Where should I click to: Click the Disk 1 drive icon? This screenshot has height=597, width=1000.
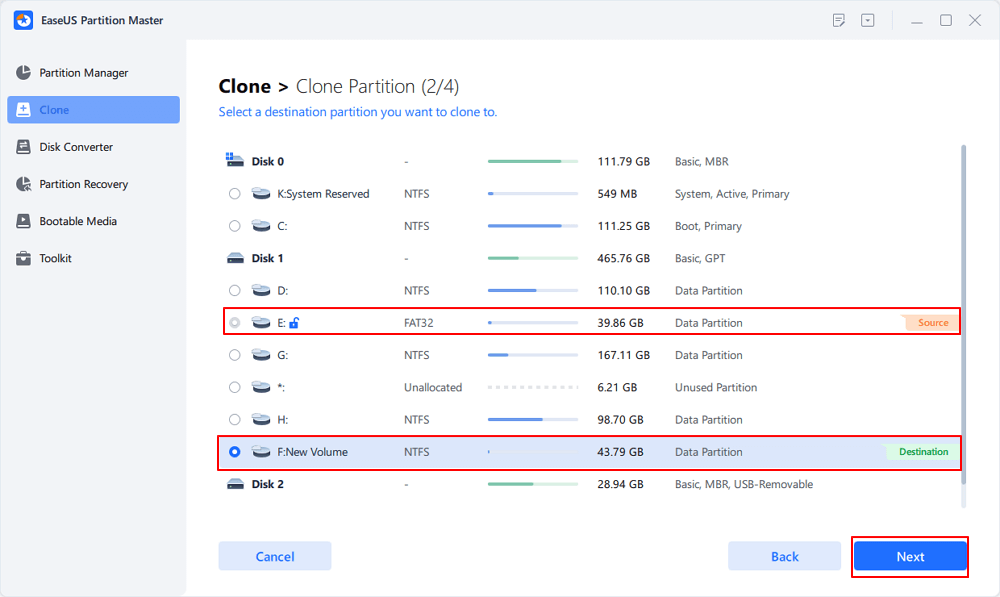pyautogui.click(x=235, y=258)
